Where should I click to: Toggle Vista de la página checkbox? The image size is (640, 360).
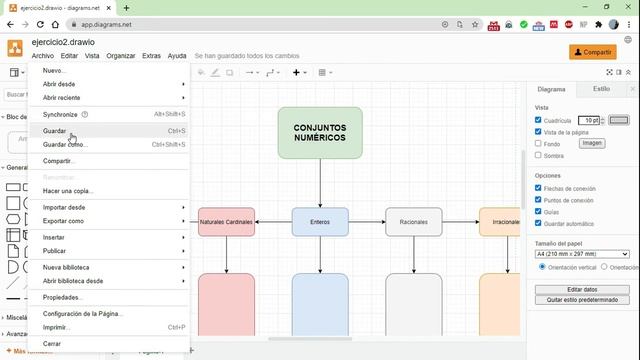[538, 132]
